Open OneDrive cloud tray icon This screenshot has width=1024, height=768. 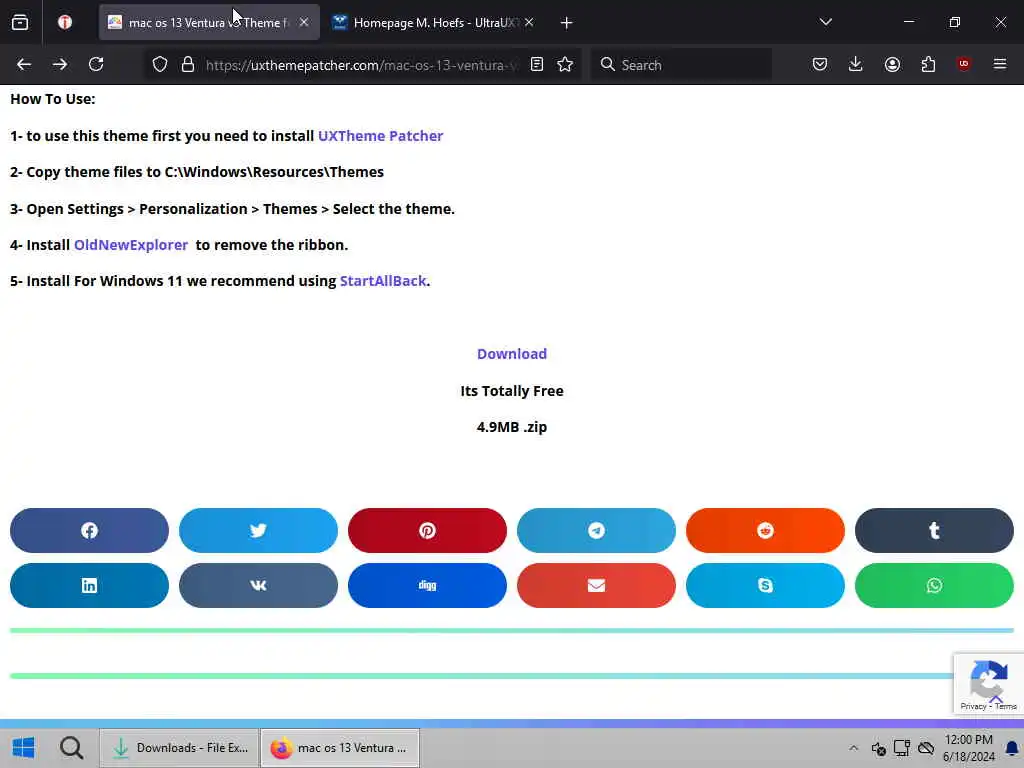point(926,748)
